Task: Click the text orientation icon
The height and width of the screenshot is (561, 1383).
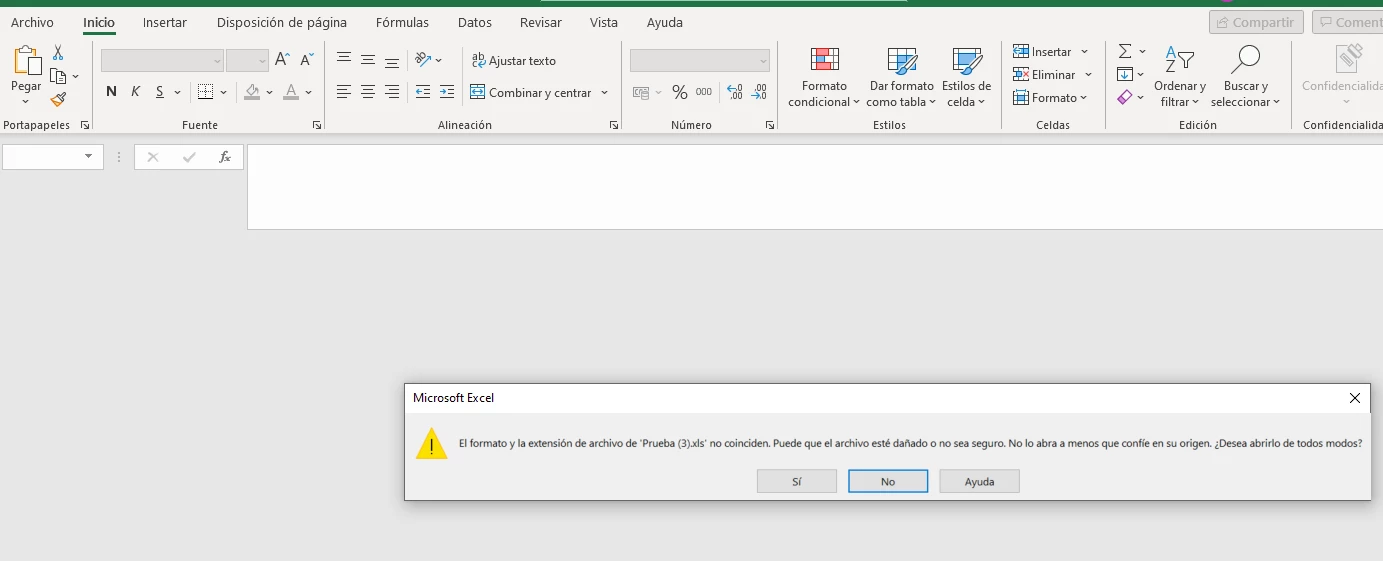Action: tap(423, 60)
